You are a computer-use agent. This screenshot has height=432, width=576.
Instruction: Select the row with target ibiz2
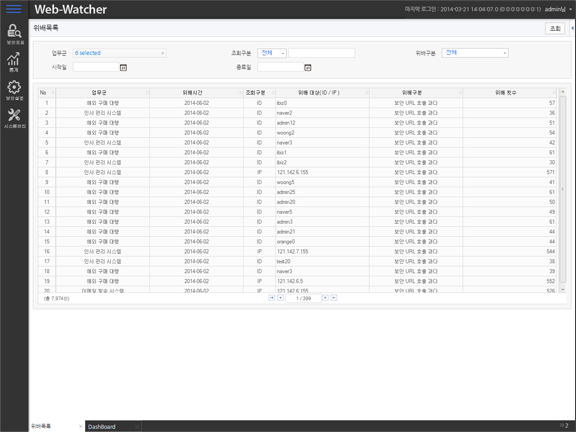(297, 162)
